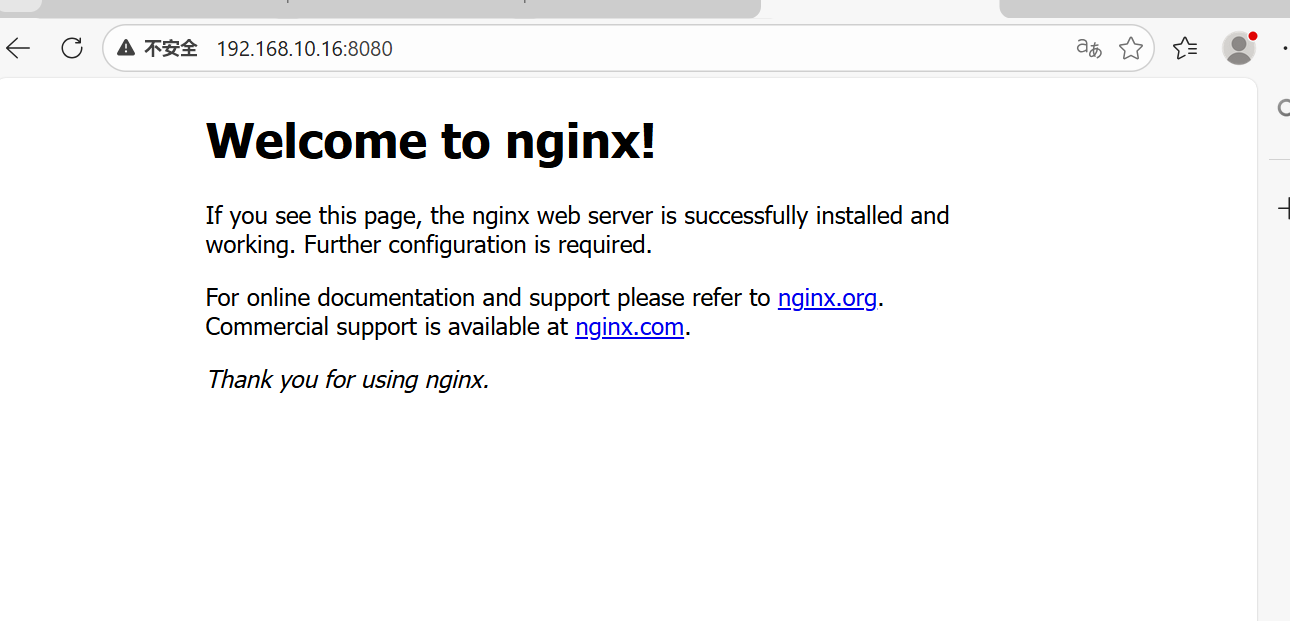Click the 'For online documentation and support' text
1290x621 pixels.
pyautogui.click(x=408, y=298)
